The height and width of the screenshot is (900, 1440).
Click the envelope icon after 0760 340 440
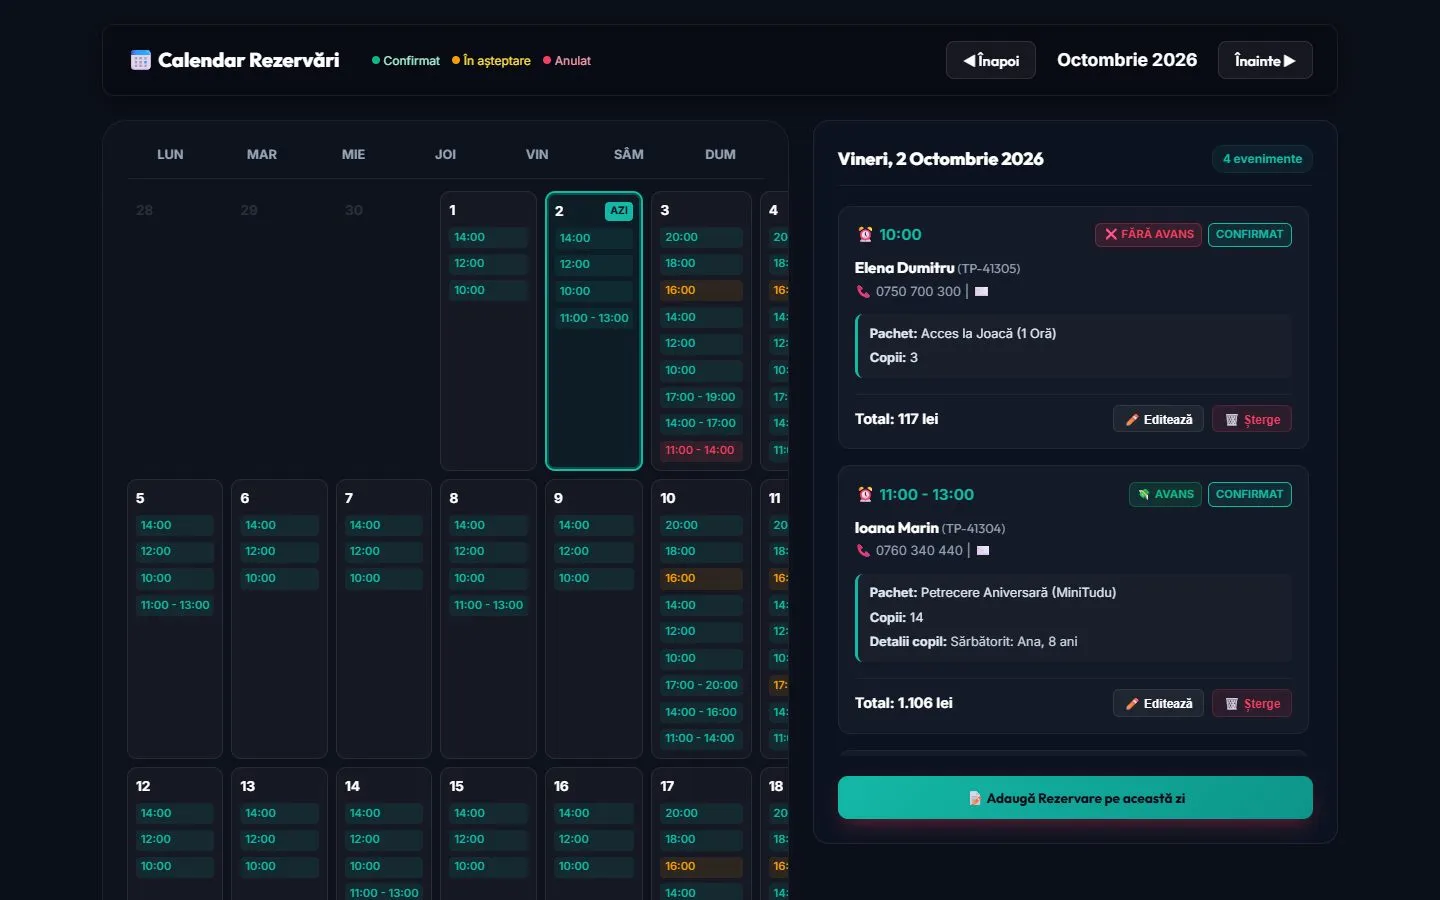click(983, 551)
